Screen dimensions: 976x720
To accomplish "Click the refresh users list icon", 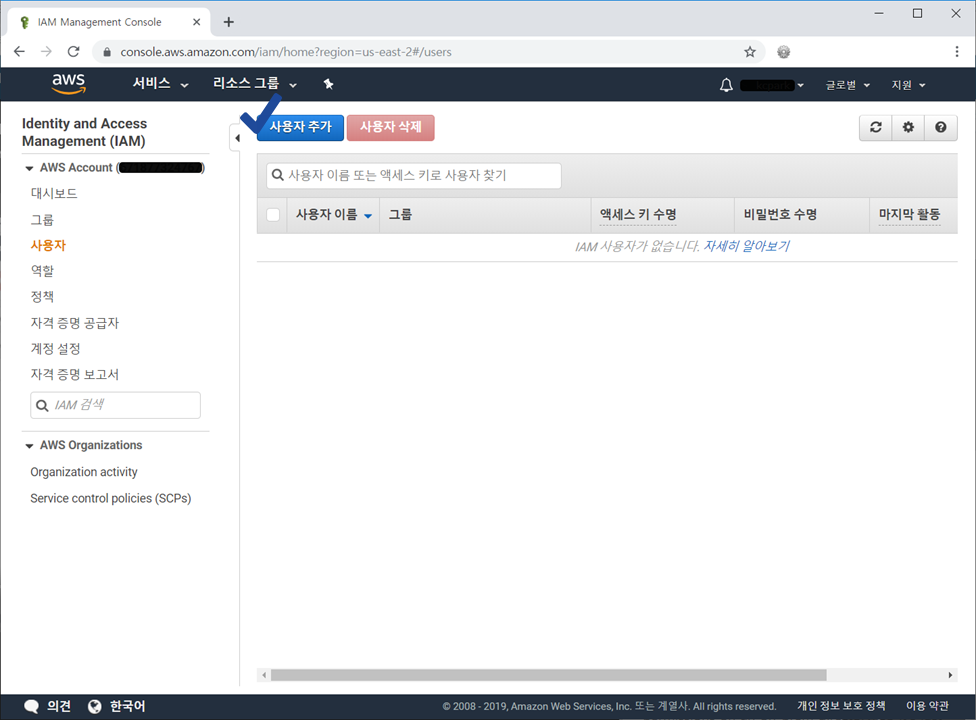I will tap(876, 127).
